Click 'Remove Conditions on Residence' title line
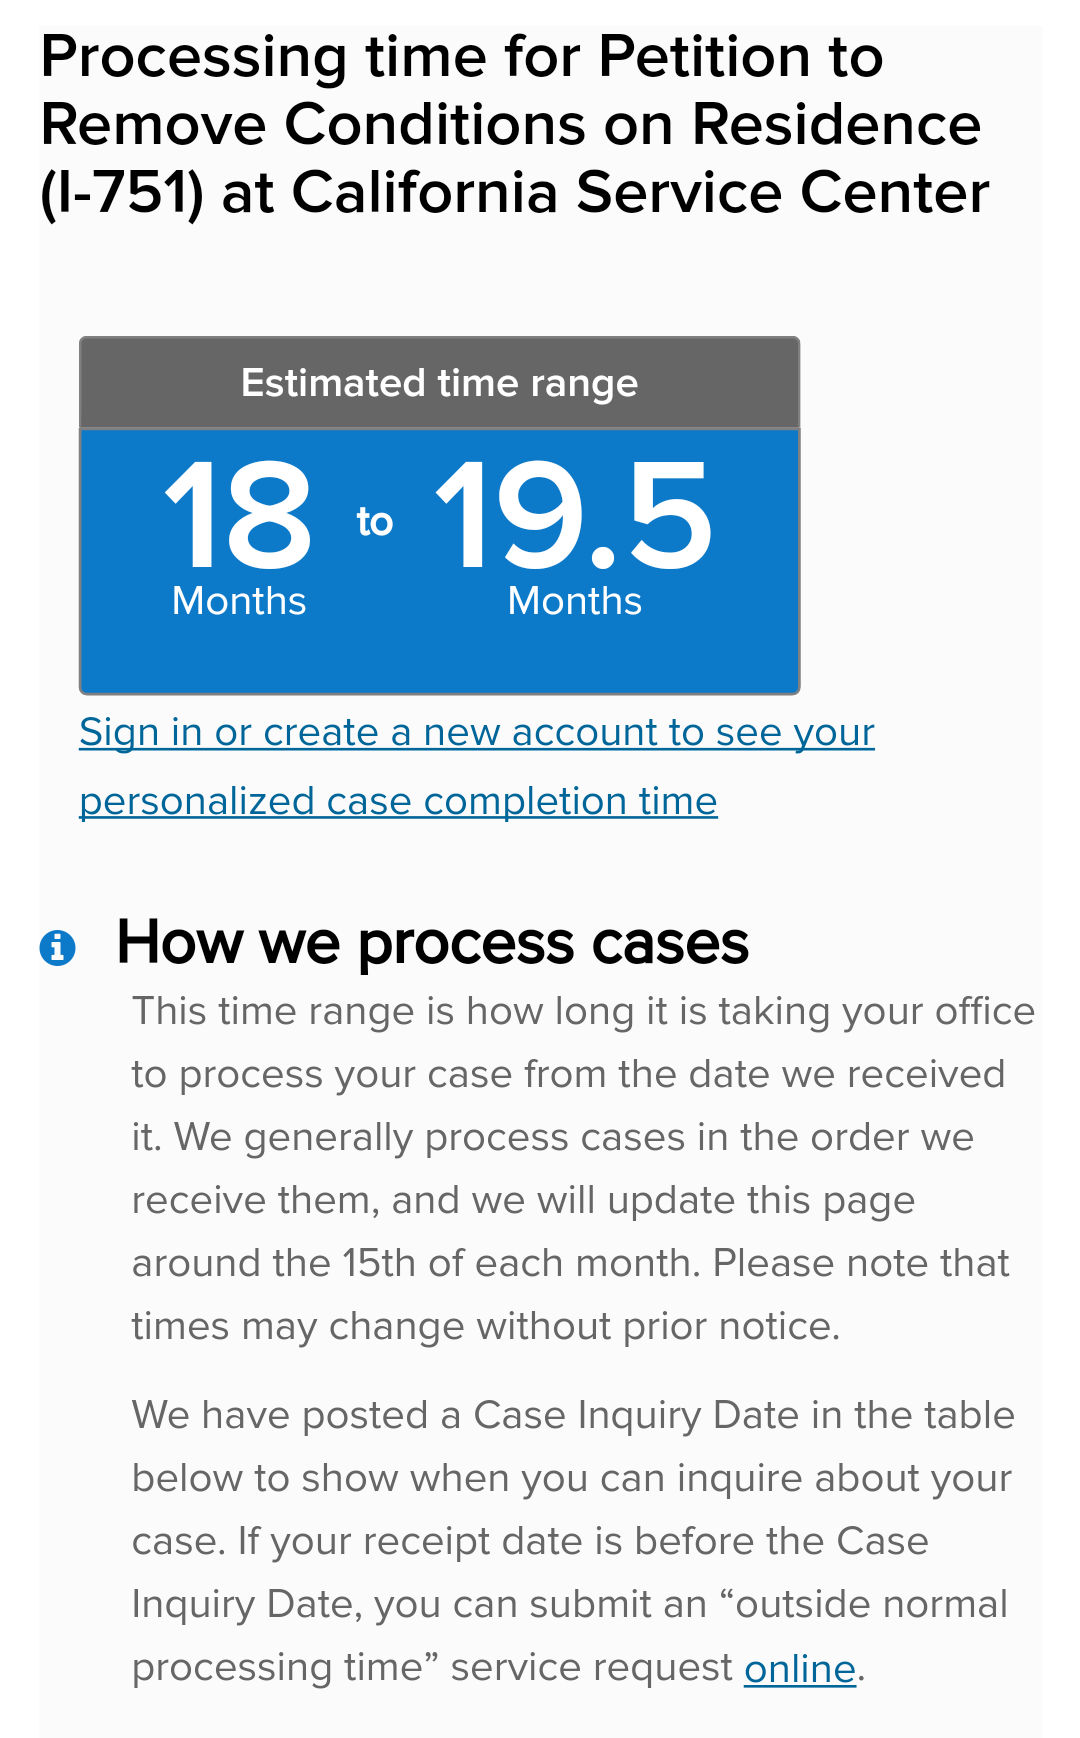1080x1738 pixels. point(511,125)
